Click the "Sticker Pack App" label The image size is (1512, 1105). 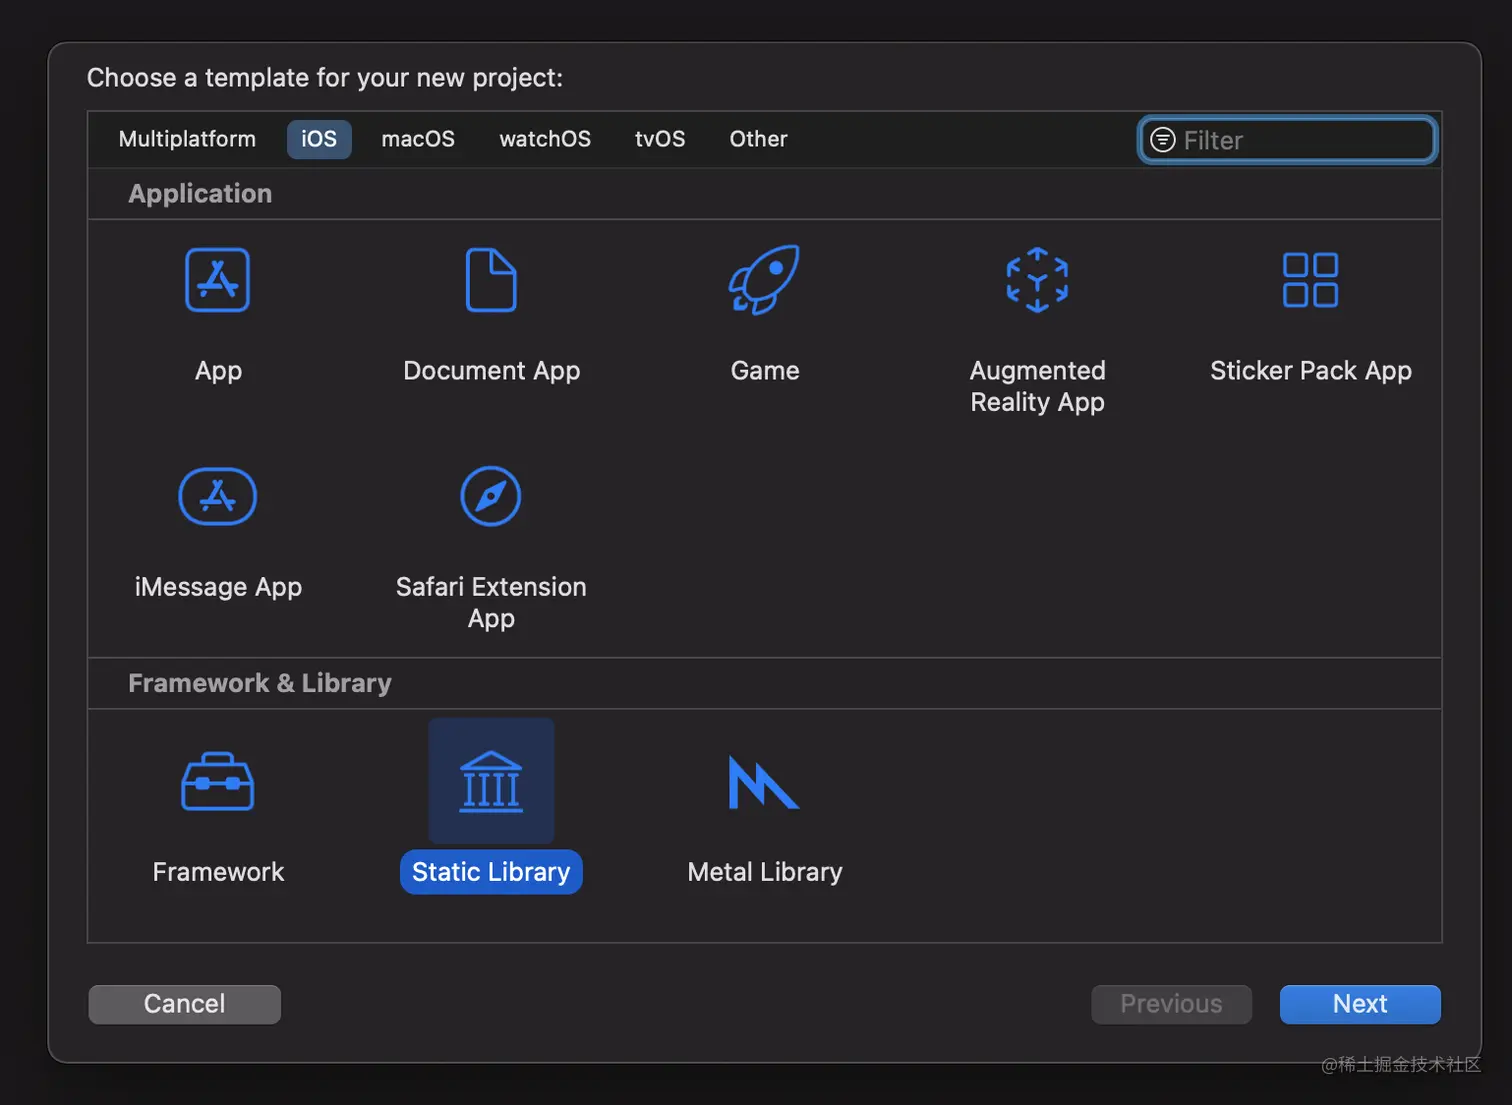click(x=1311, y=371)
